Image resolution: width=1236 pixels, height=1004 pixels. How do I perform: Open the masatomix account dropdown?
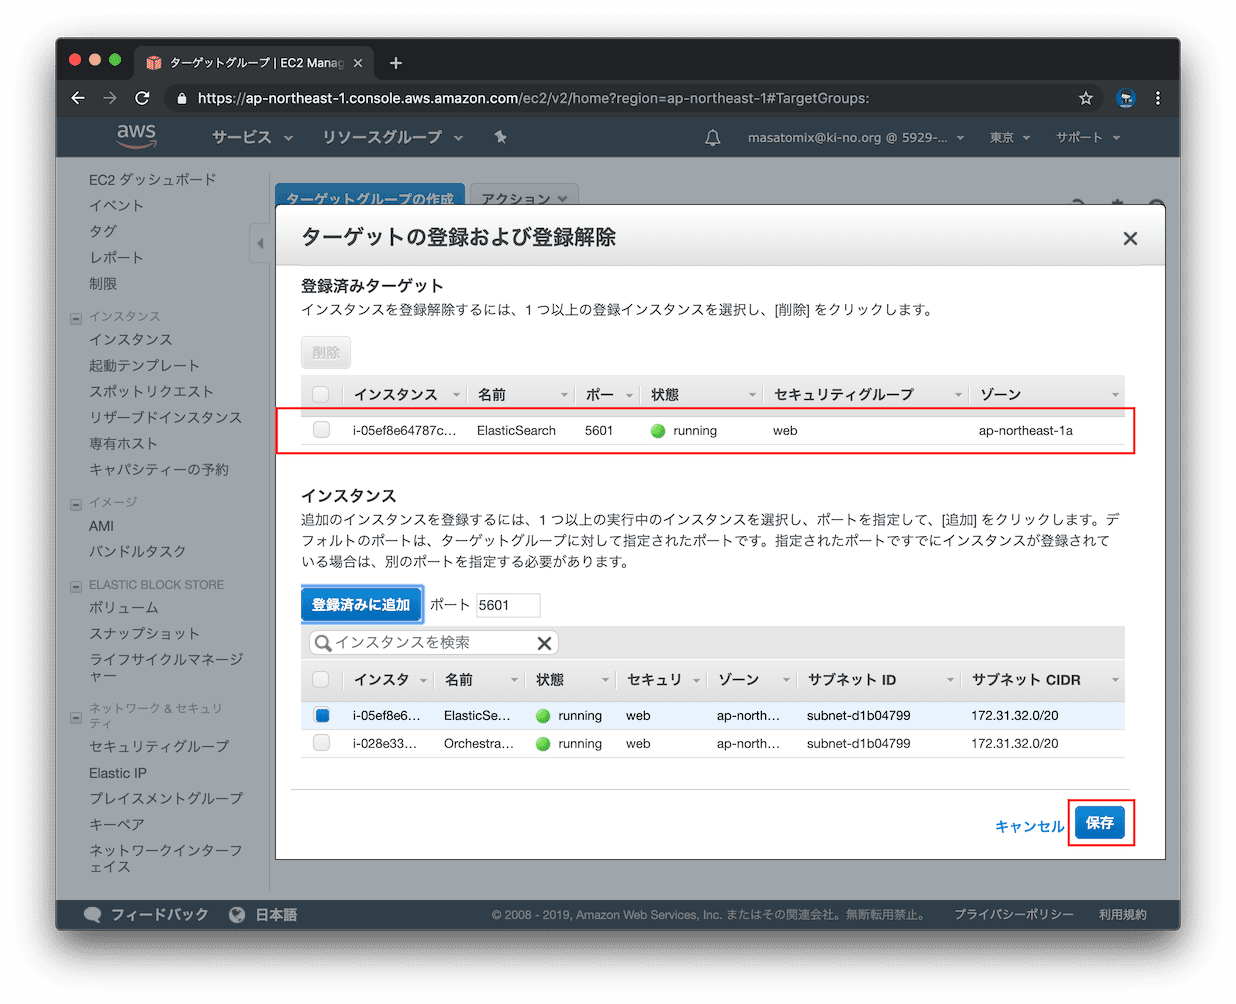[x=856, y=138]
